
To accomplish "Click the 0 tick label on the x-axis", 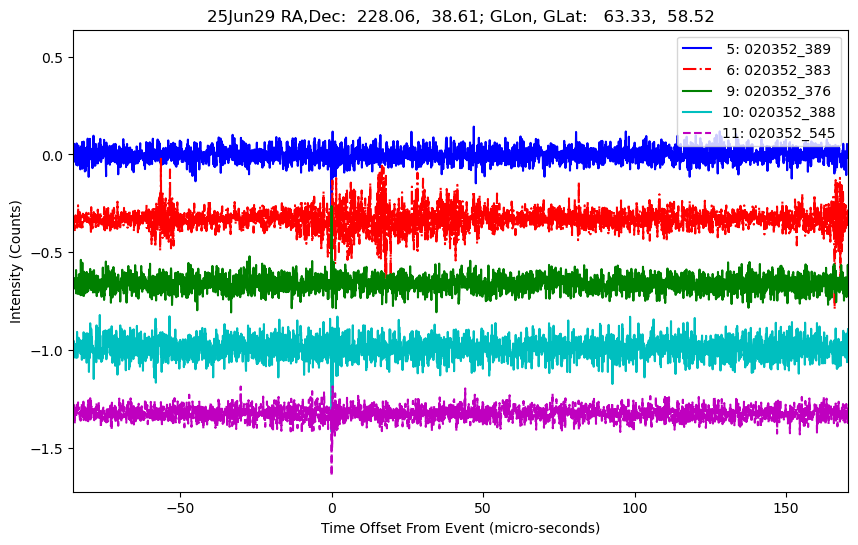I will [x=332, y=508].
